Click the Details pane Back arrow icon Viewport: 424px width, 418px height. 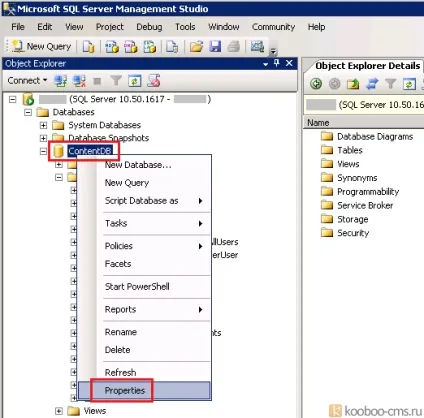click(x=316, y=83)
